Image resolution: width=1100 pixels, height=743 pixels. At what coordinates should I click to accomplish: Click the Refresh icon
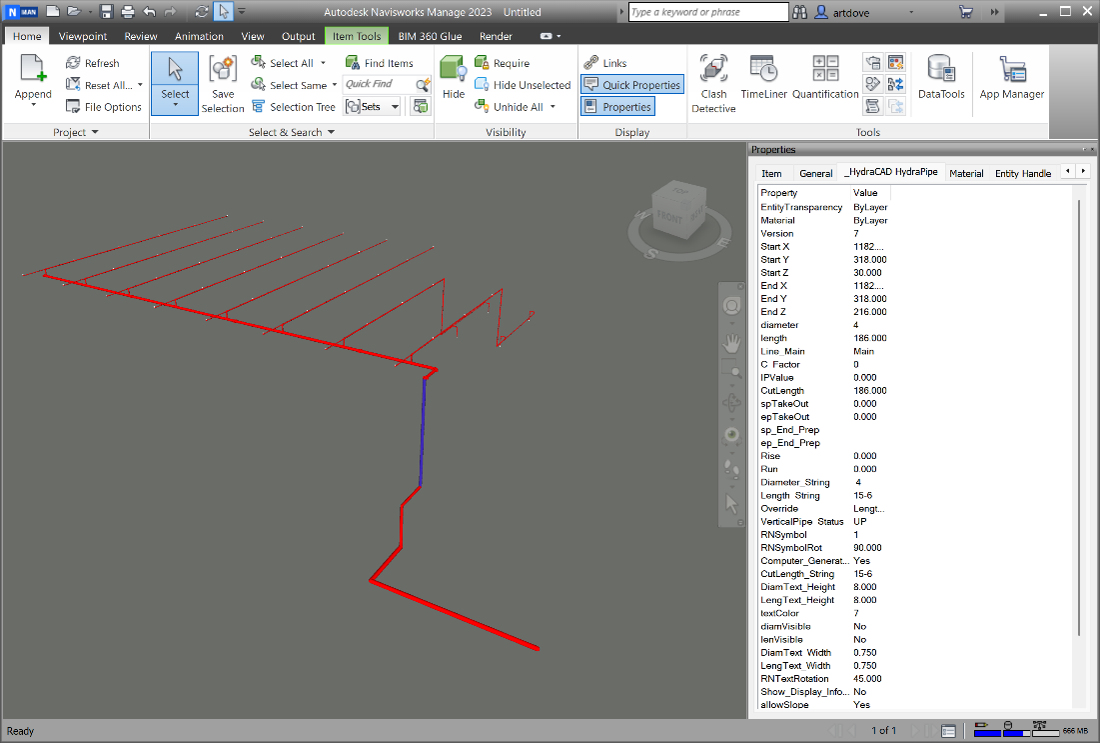73,62
